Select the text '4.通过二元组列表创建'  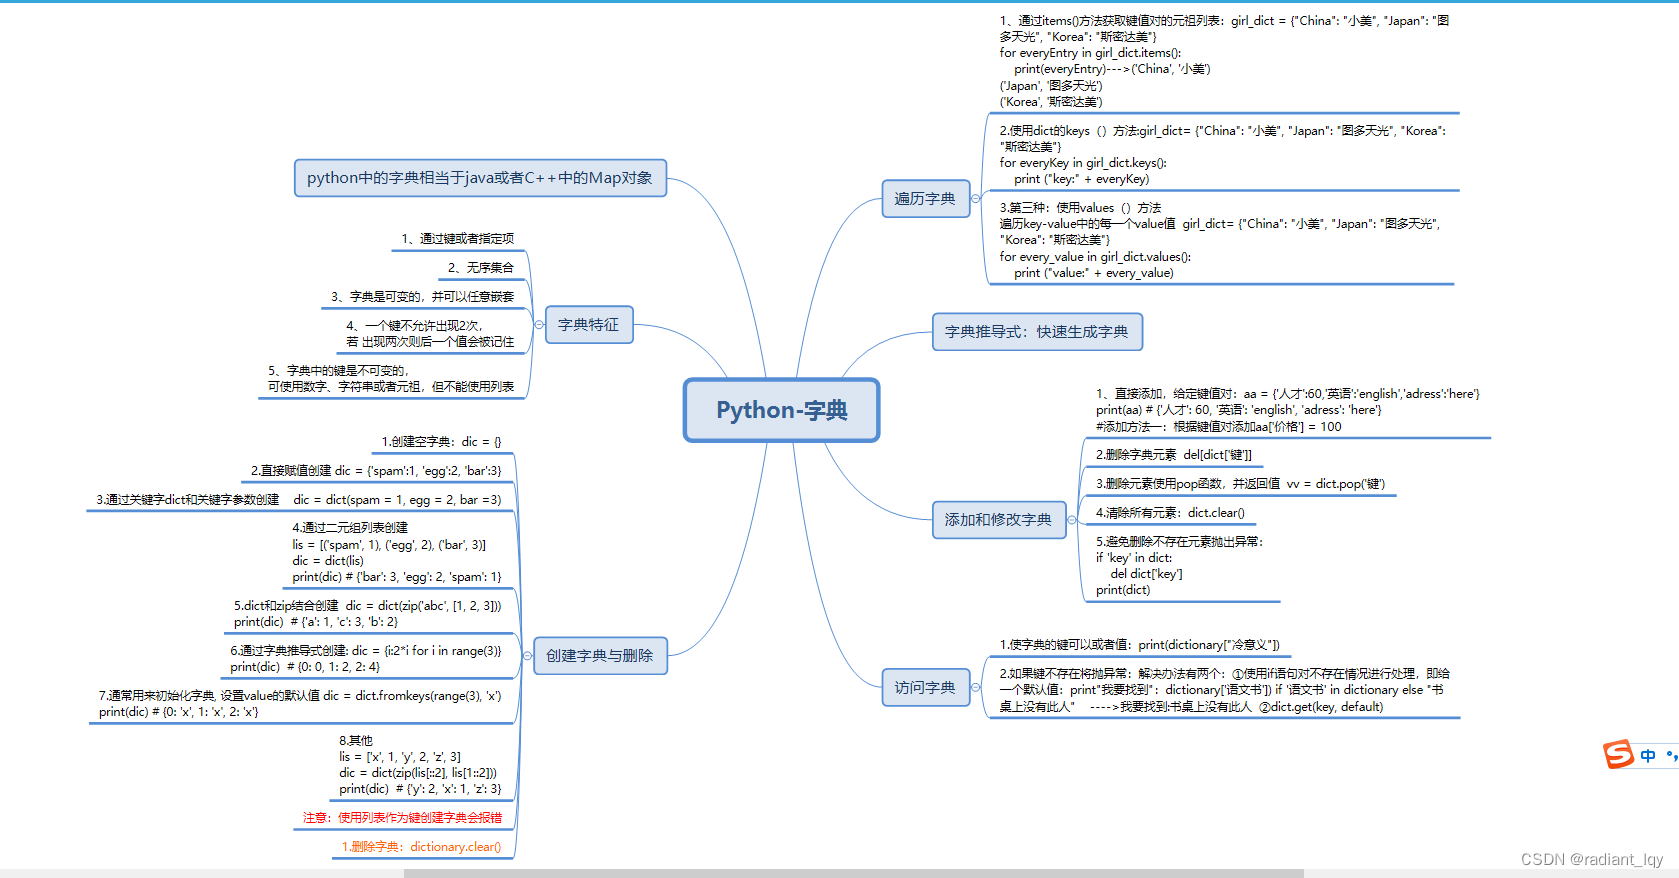point(350,528)
